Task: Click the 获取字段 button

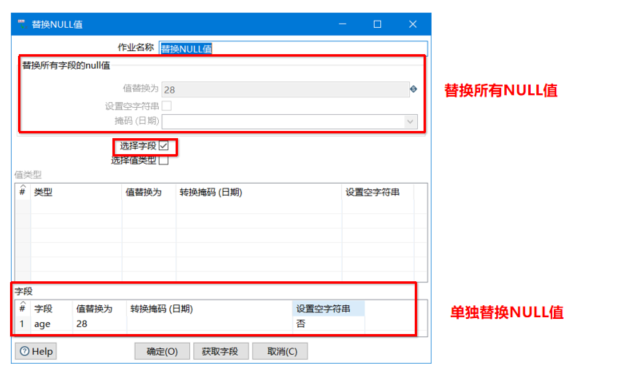Action: (220, 351)
